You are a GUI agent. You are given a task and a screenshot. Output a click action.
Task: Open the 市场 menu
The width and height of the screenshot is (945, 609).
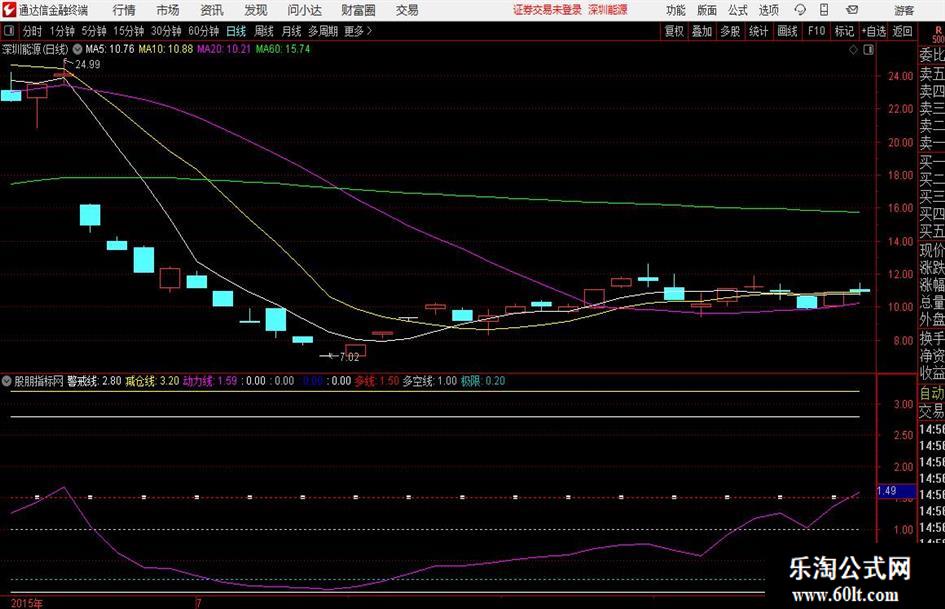tap(168, 10)
